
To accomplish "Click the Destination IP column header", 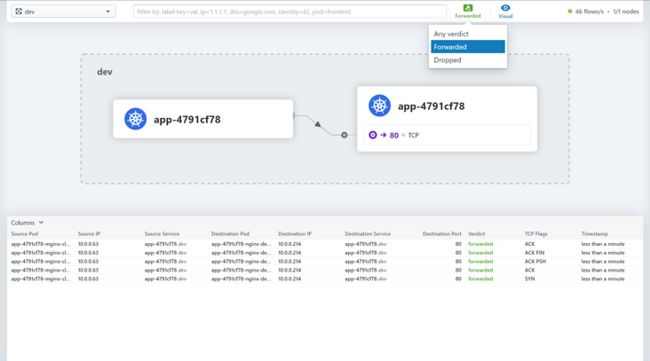I will [x=294, y=234].
